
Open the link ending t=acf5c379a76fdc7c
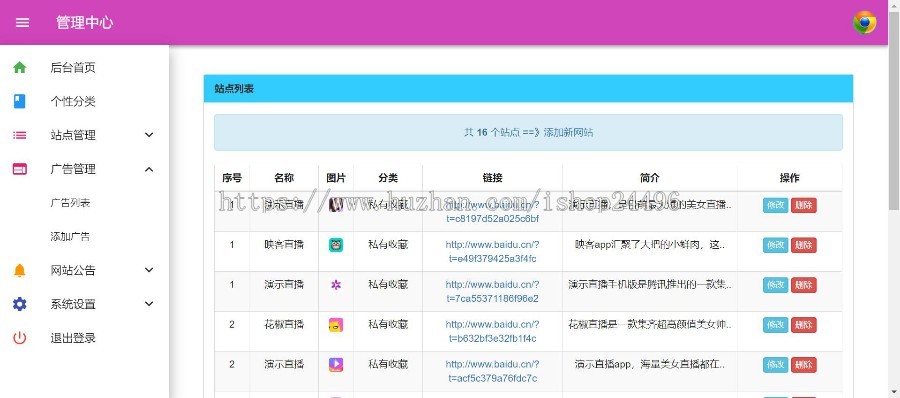492,371
